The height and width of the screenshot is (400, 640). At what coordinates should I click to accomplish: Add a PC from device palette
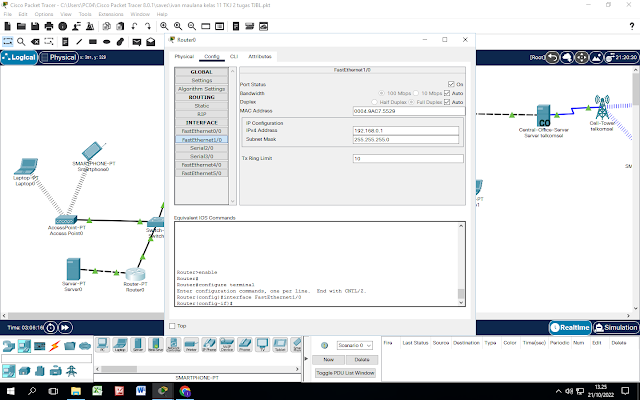point(102,345)
